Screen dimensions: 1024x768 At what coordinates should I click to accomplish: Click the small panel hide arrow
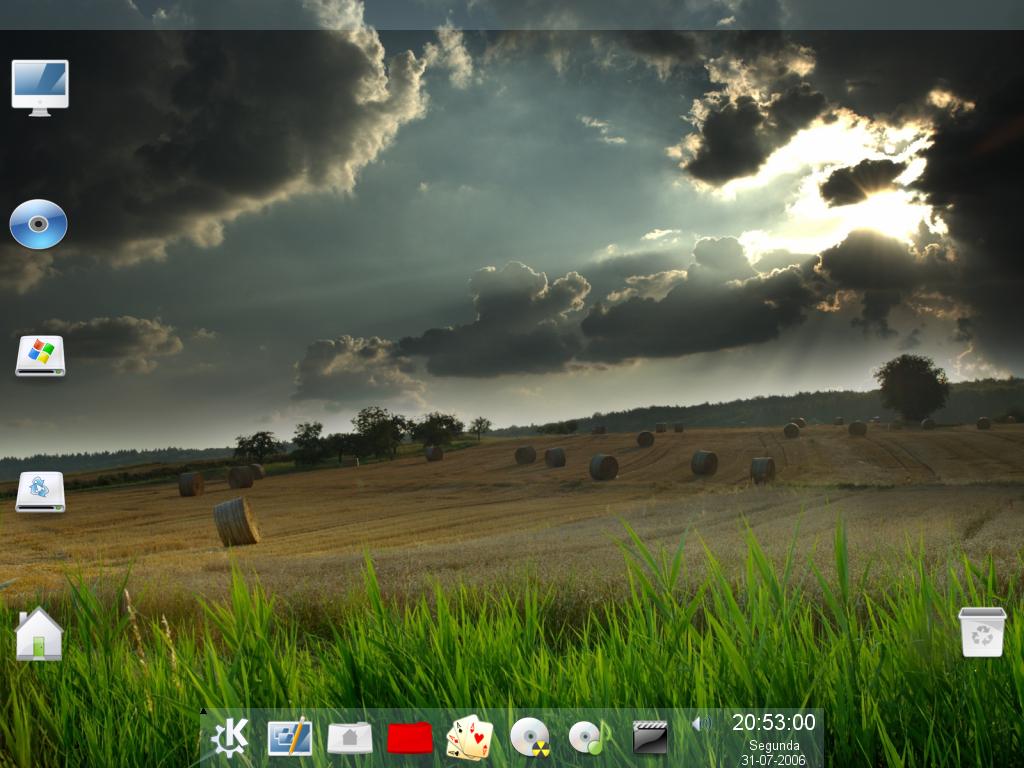(x=203, y=711)
